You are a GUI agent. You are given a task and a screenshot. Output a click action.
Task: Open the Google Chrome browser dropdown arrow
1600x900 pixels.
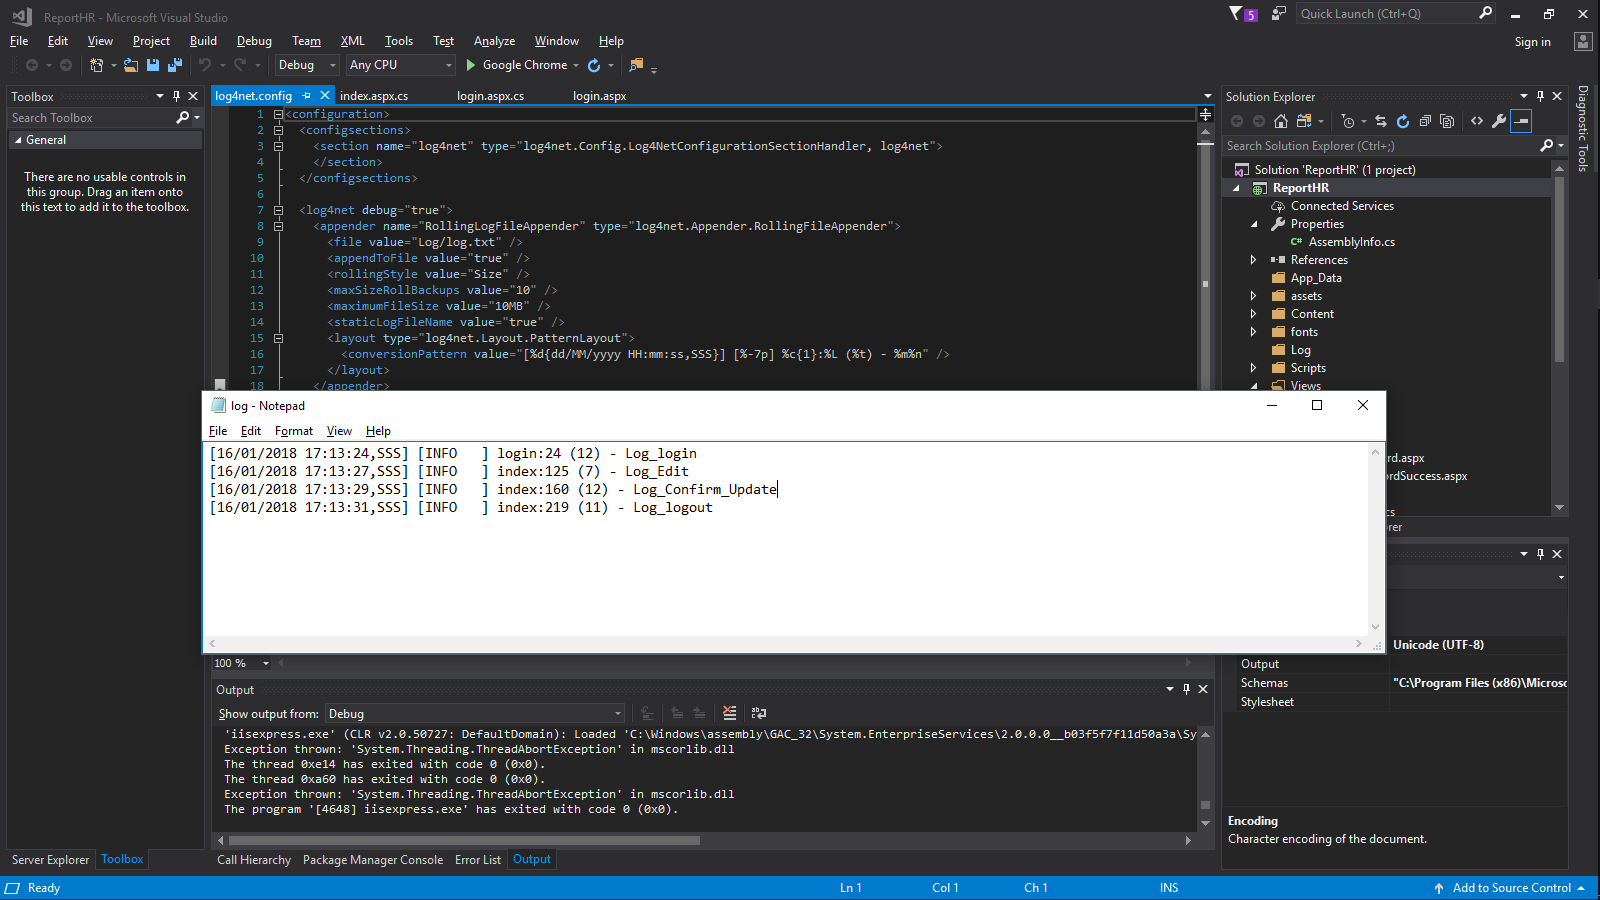pos(576,65)
